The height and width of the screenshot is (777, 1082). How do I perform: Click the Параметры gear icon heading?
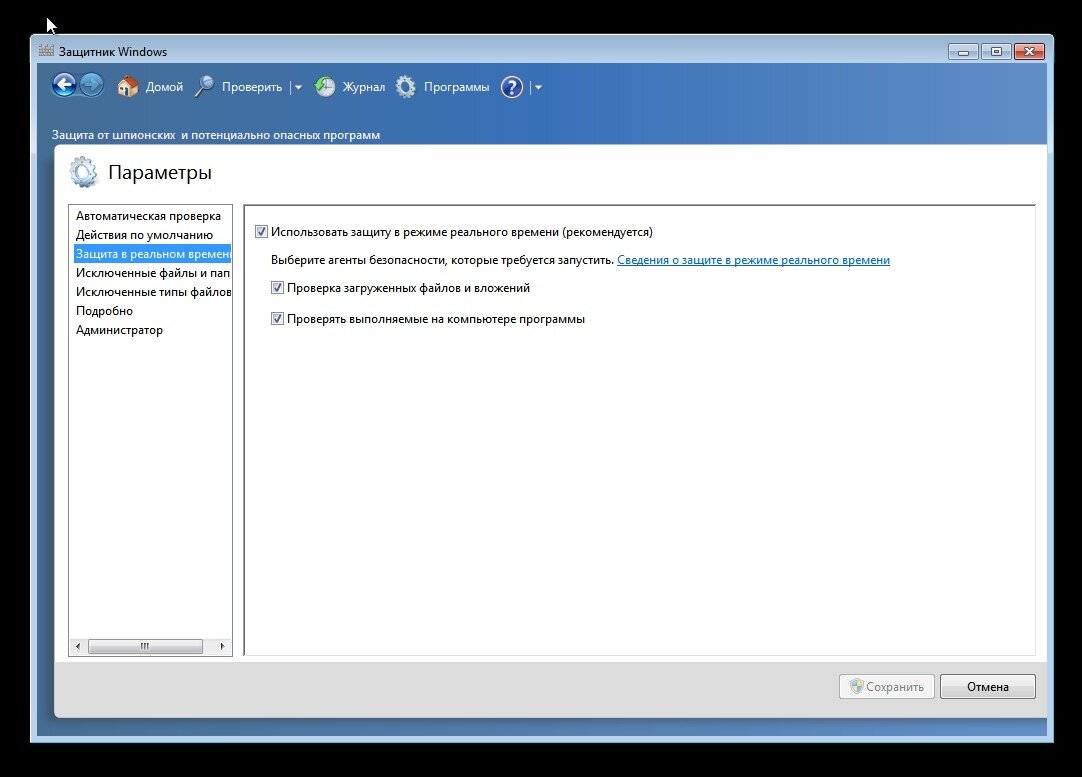(84, 172)
